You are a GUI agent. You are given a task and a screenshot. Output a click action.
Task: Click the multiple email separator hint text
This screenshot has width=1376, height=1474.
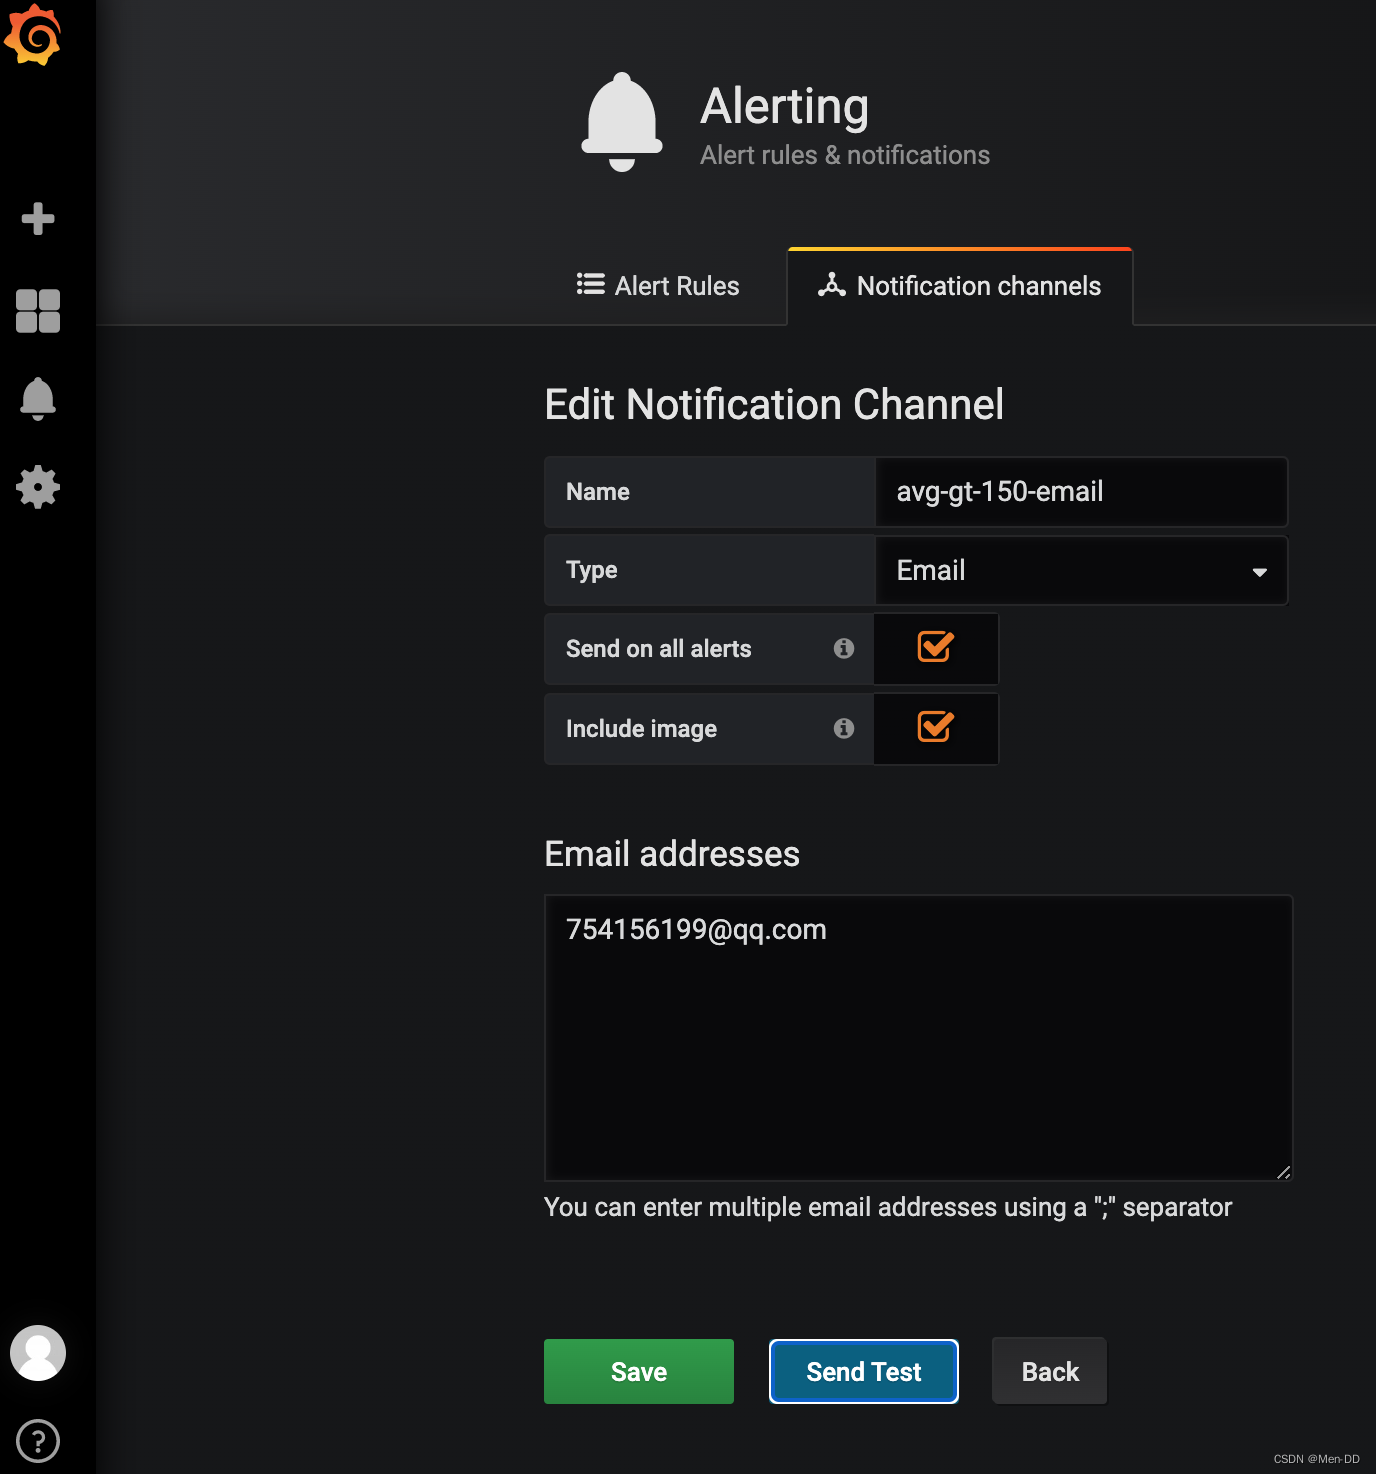888,1207
